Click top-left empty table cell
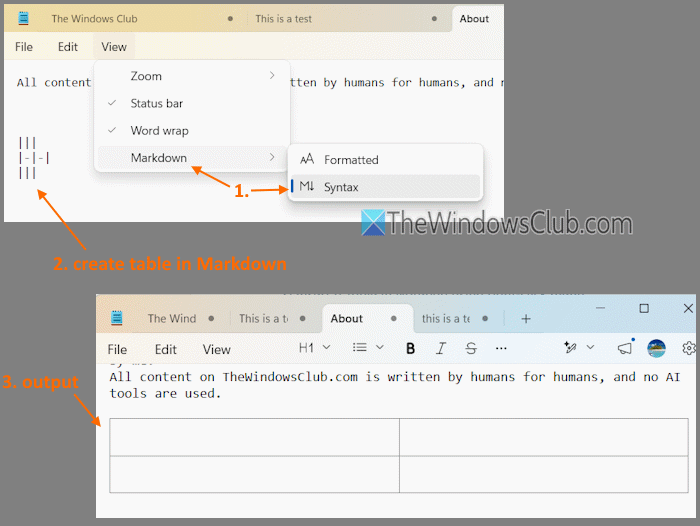This screenshot has width=700, height=526. [x=254, y=437]
